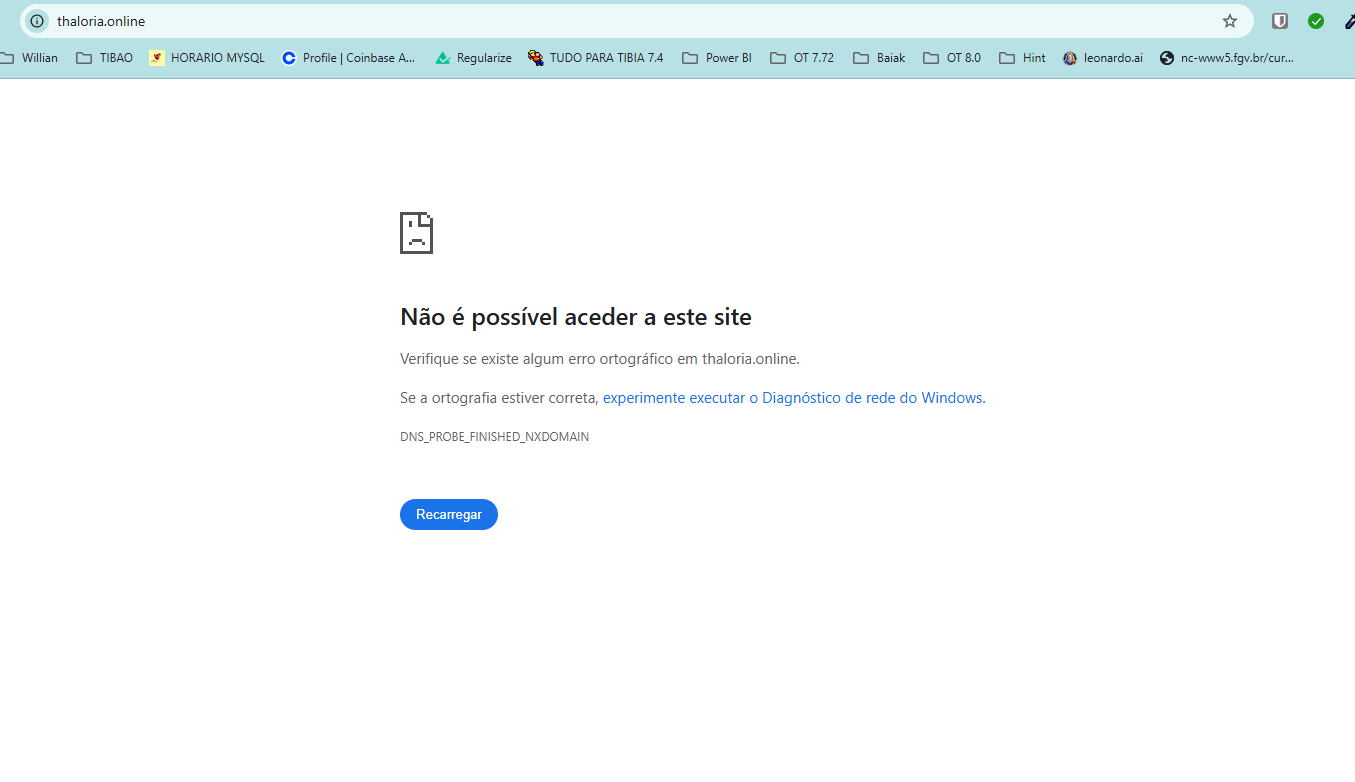Open the Baiak bookmark folder
Viewport: 1355px width, 782px height.
click(879, 58)
